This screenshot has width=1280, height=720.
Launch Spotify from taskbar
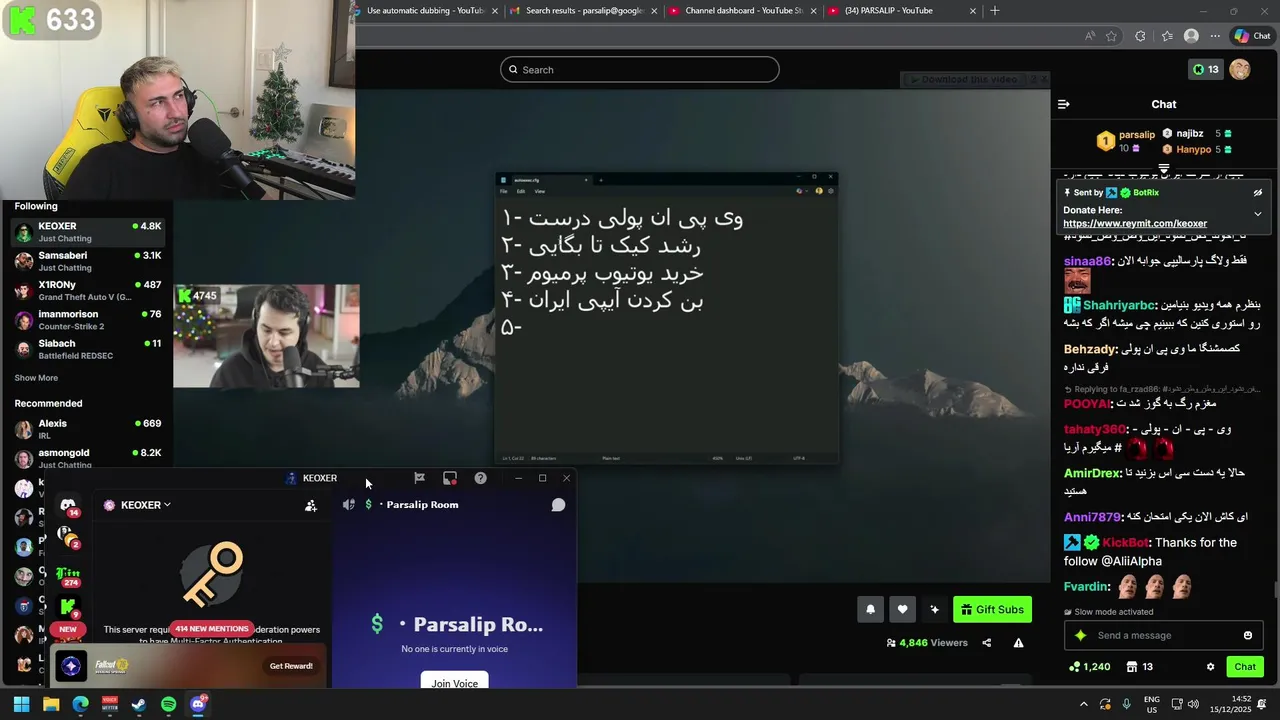coord(168,704)
